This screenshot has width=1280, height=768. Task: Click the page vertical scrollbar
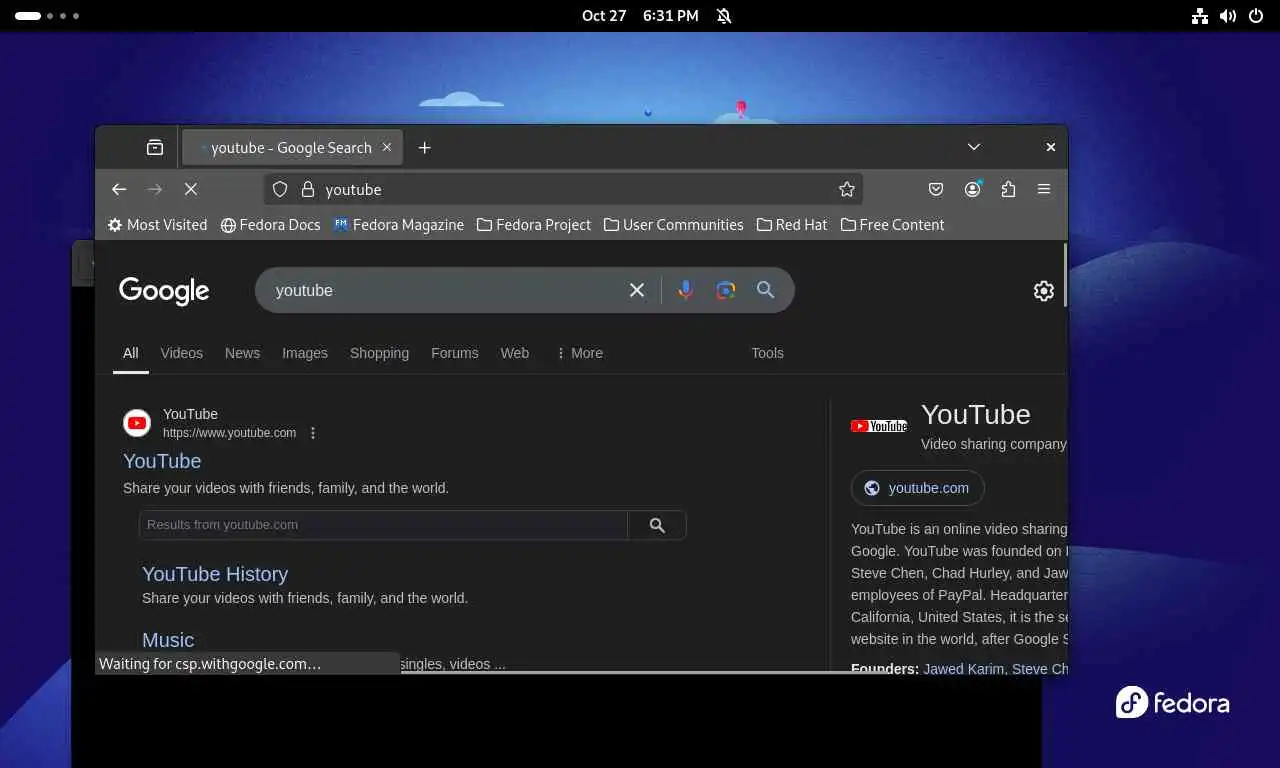tap(1064, 275)
